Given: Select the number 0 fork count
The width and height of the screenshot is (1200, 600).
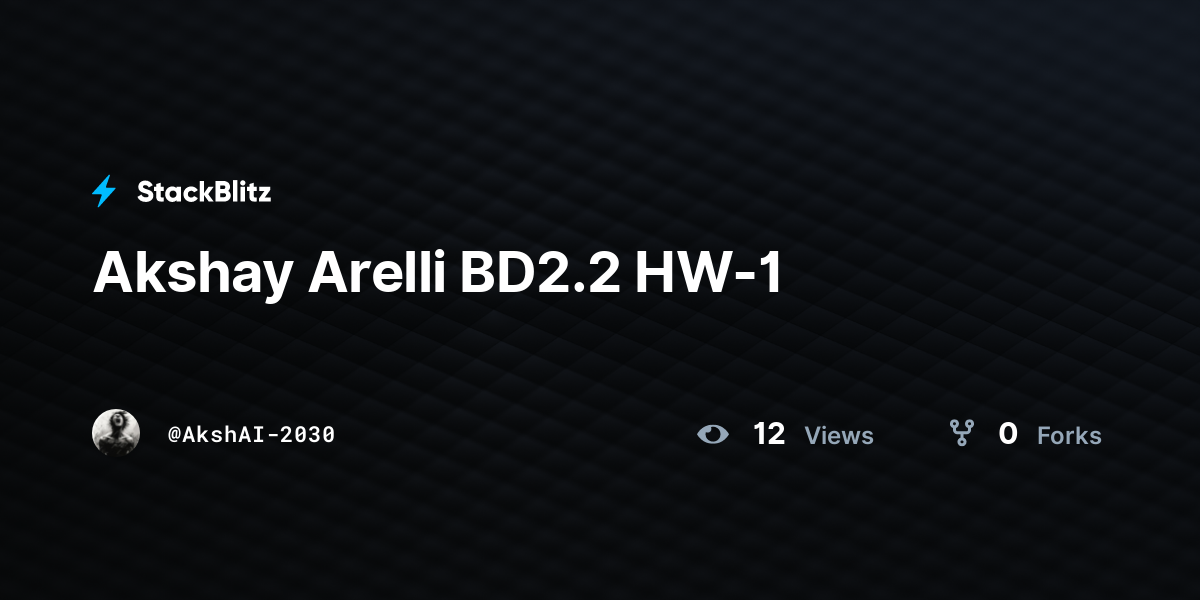Looking at the screenshot, I should [1008, 434].
